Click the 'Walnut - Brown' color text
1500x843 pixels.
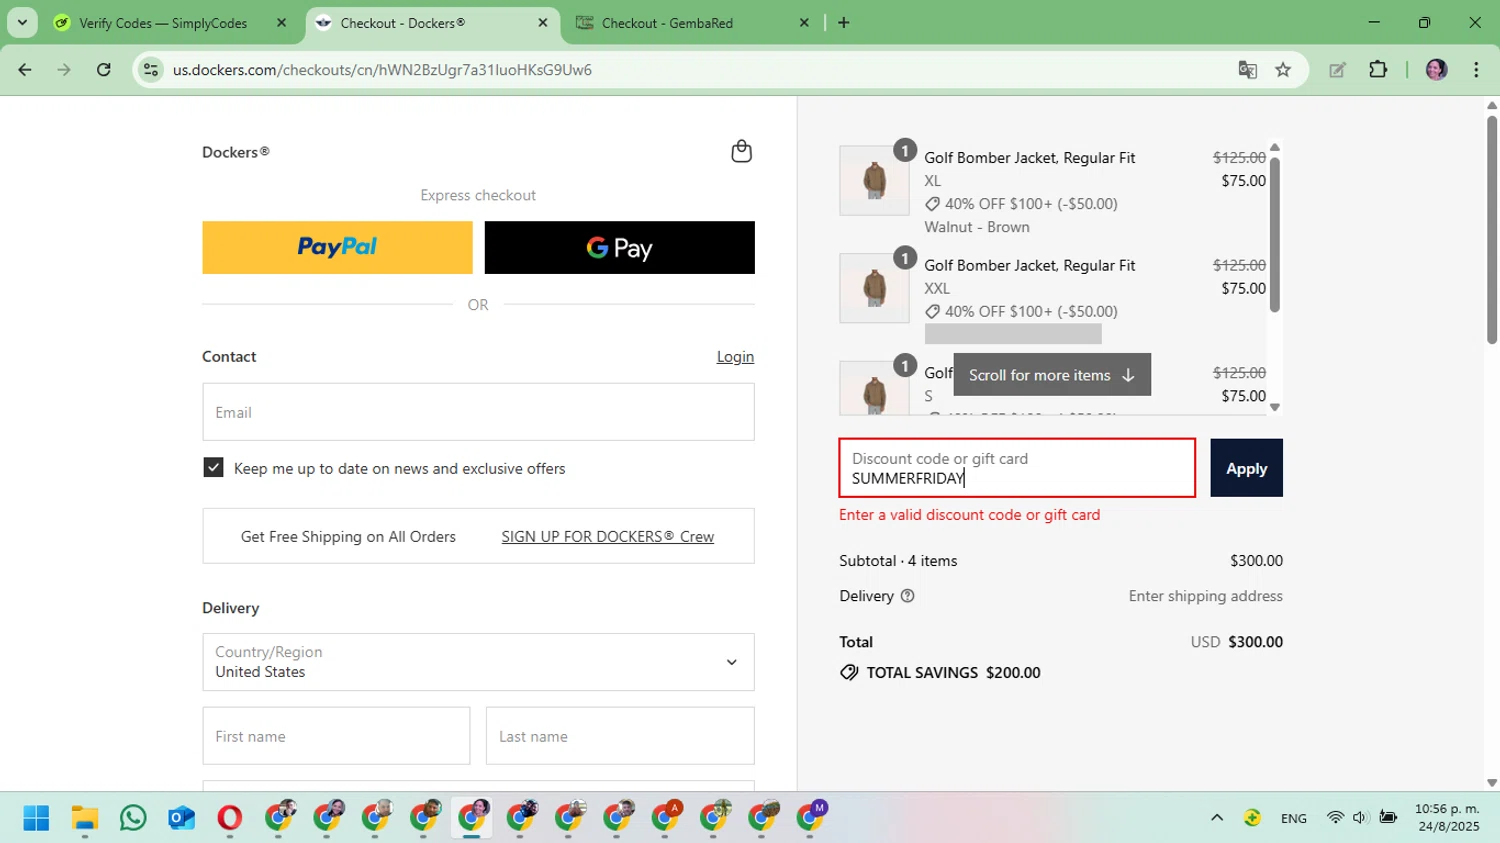pyautogui.click(x=977, y=227)
